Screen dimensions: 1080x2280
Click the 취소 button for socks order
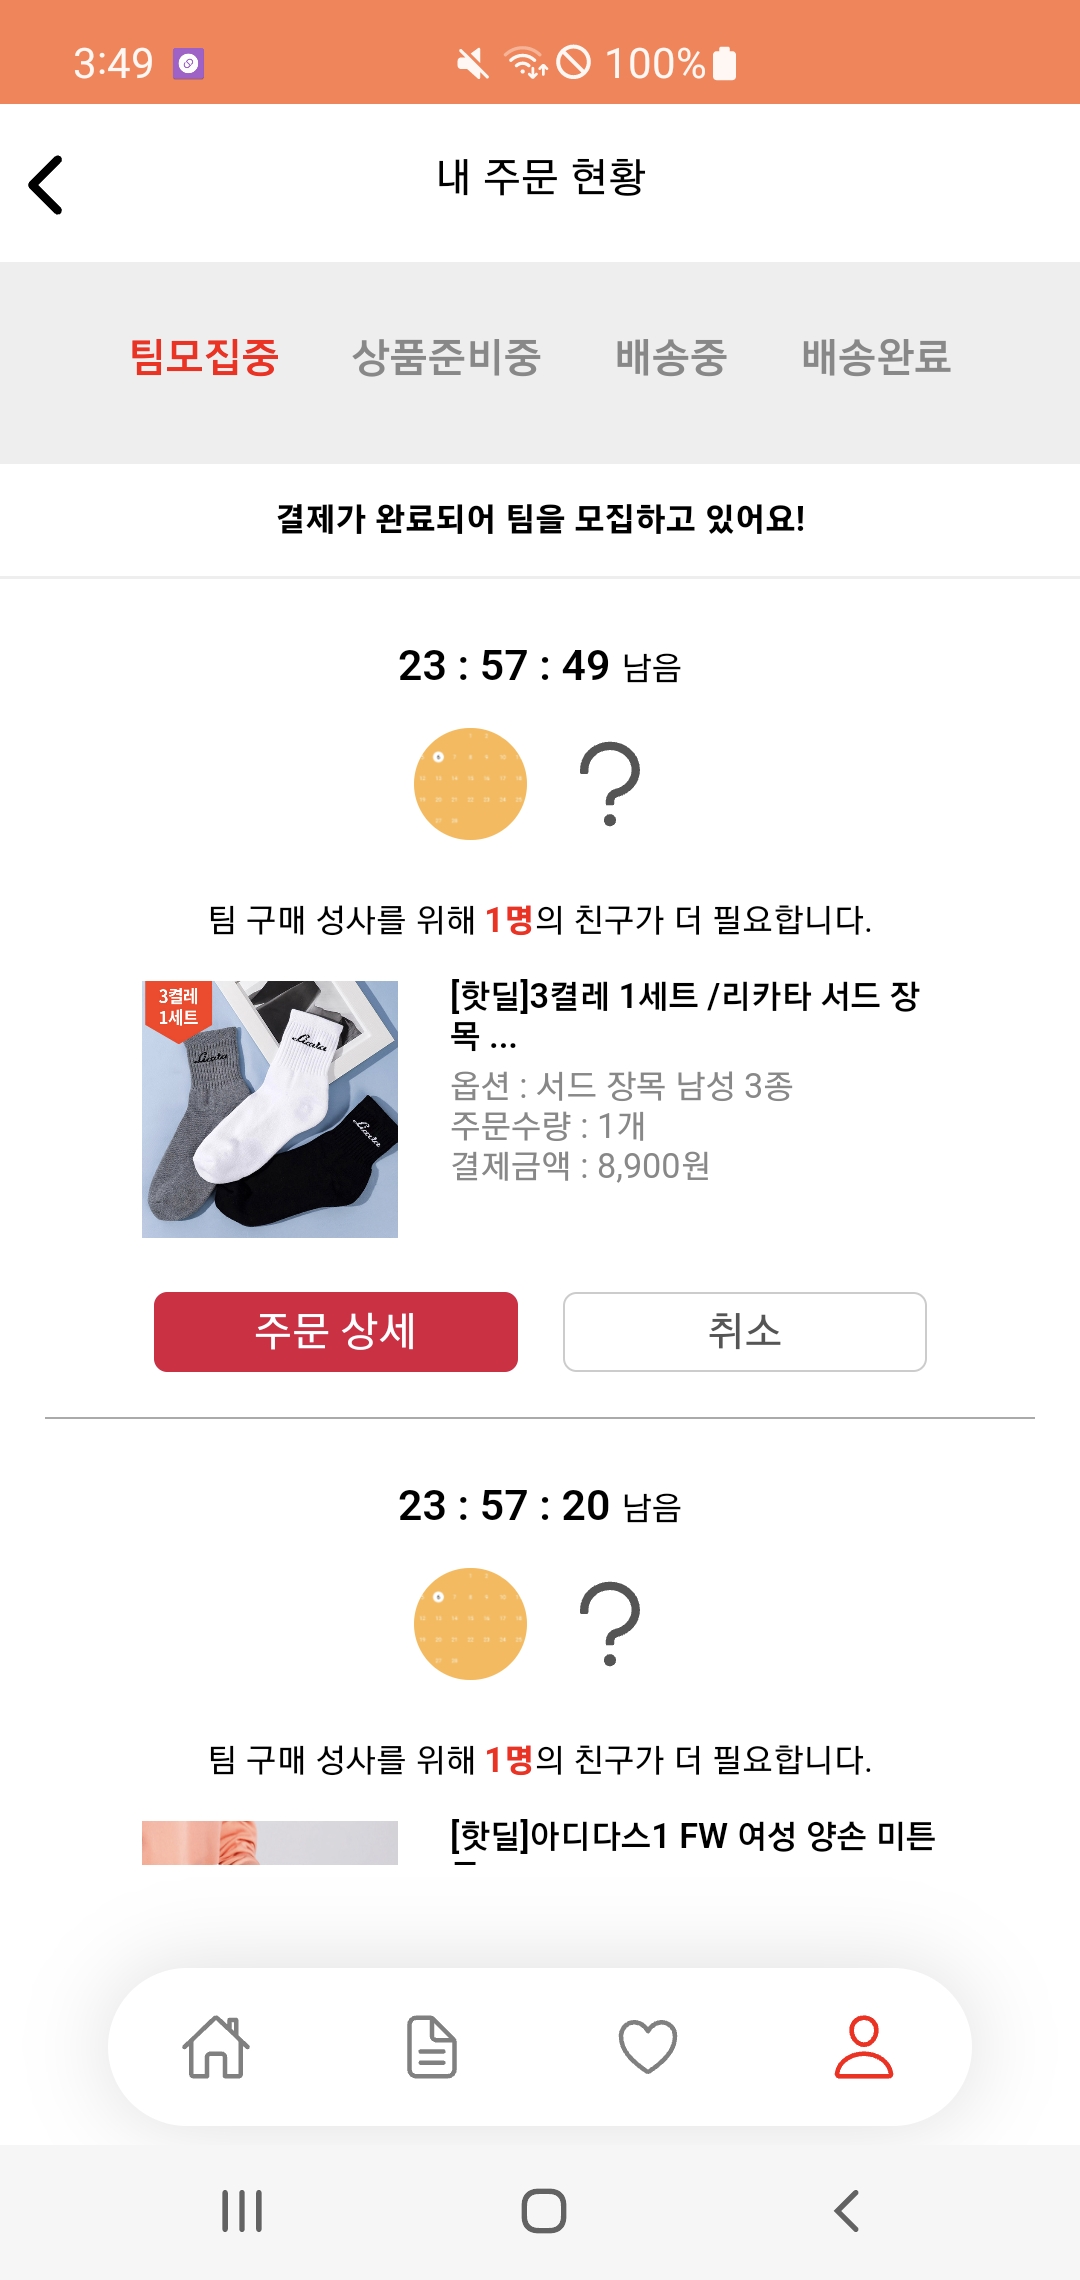click(745, 1332)
